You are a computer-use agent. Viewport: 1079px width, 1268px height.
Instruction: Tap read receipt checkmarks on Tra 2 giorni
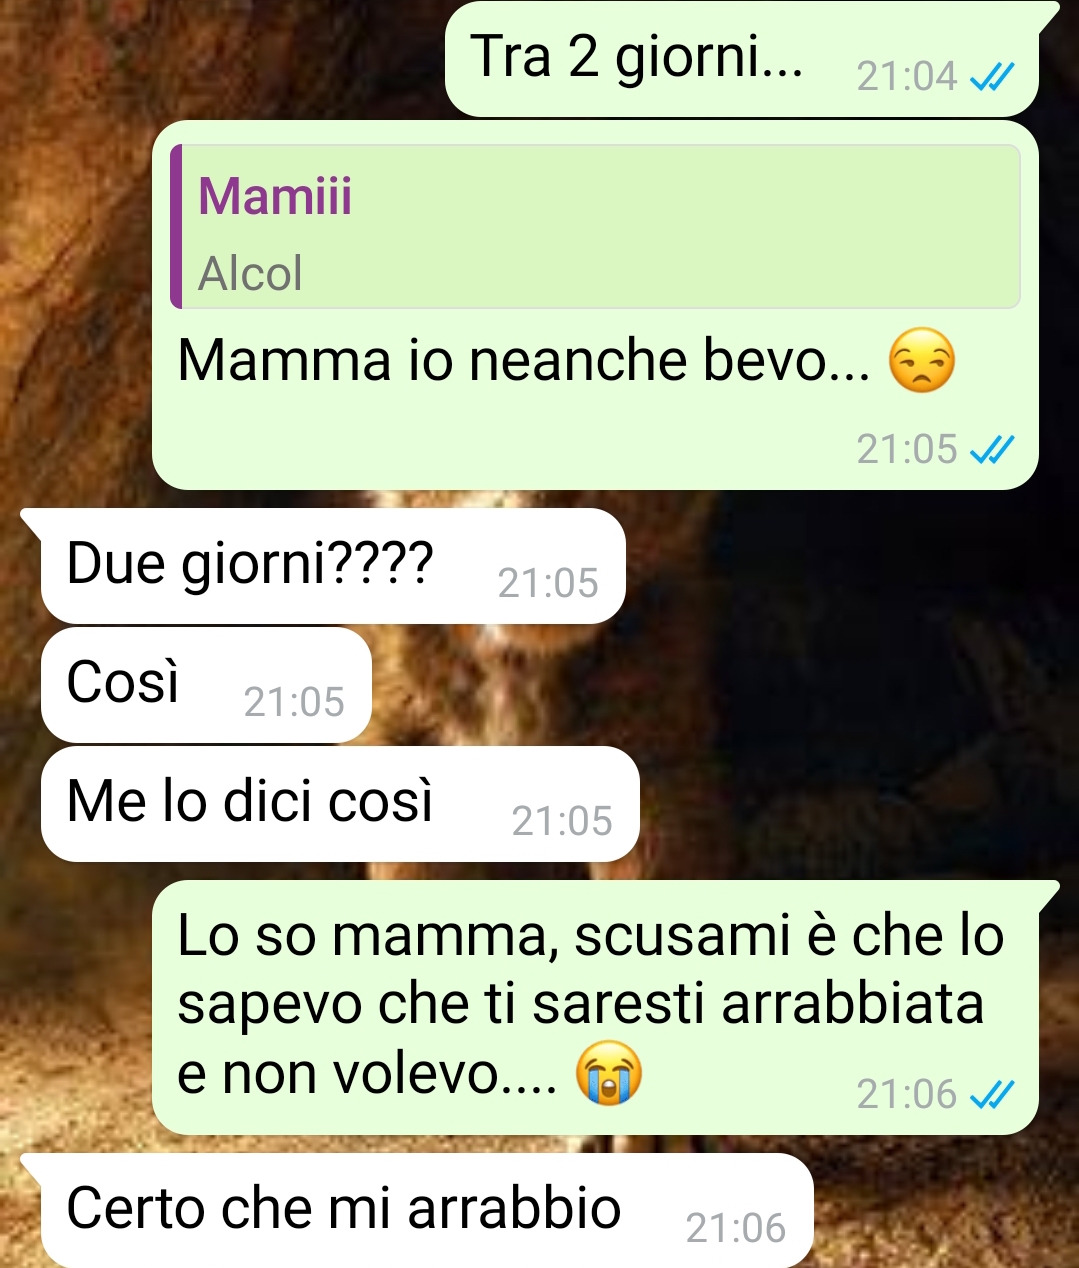[x=993, y=76]
